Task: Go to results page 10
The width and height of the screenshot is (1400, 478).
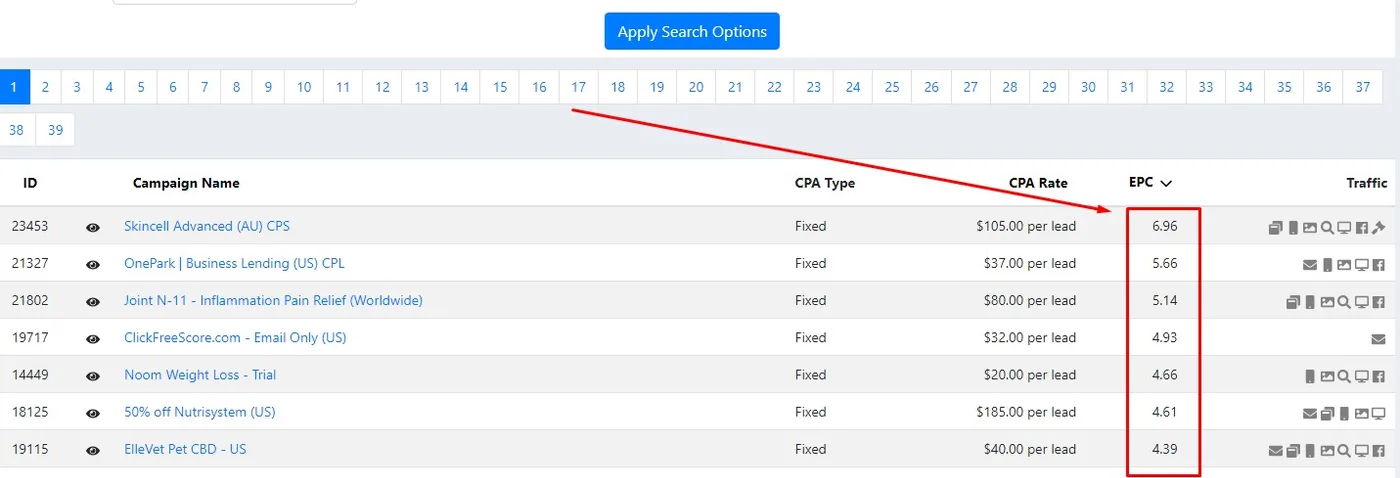Action: coord(304,87)
